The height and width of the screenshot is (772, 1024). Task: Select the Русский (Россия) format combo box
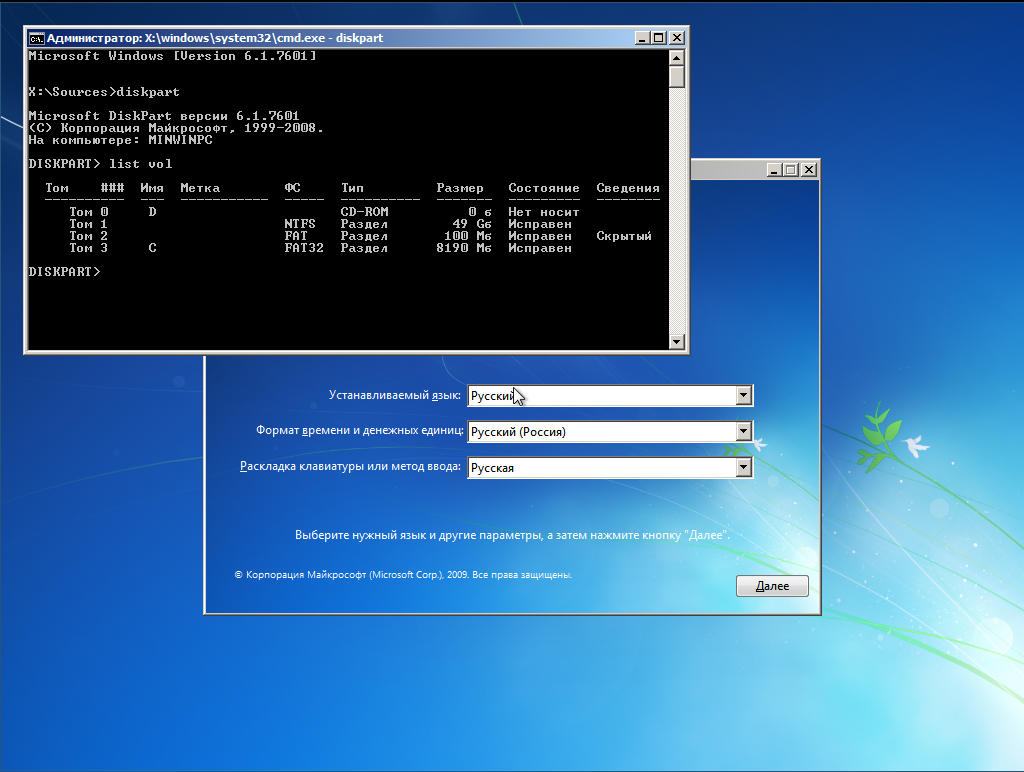610,431
